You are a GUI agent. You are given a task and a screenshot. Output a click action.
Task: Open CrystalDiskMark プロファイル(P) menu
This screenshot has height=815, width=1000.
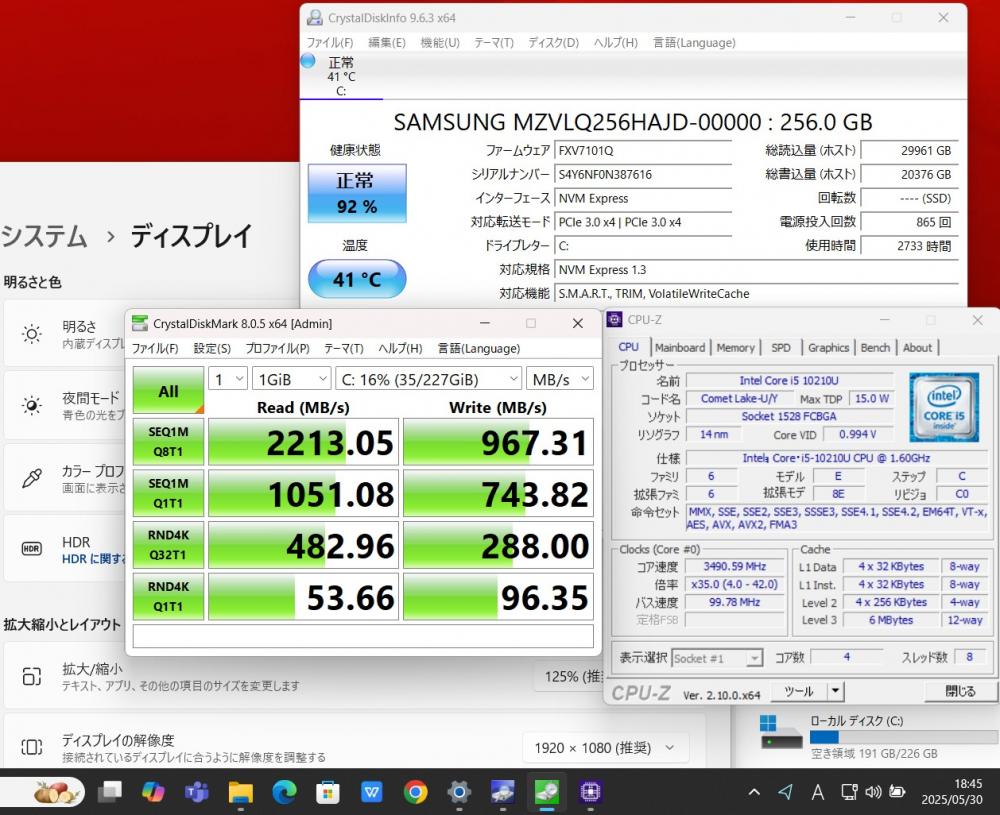pos(277,348)
